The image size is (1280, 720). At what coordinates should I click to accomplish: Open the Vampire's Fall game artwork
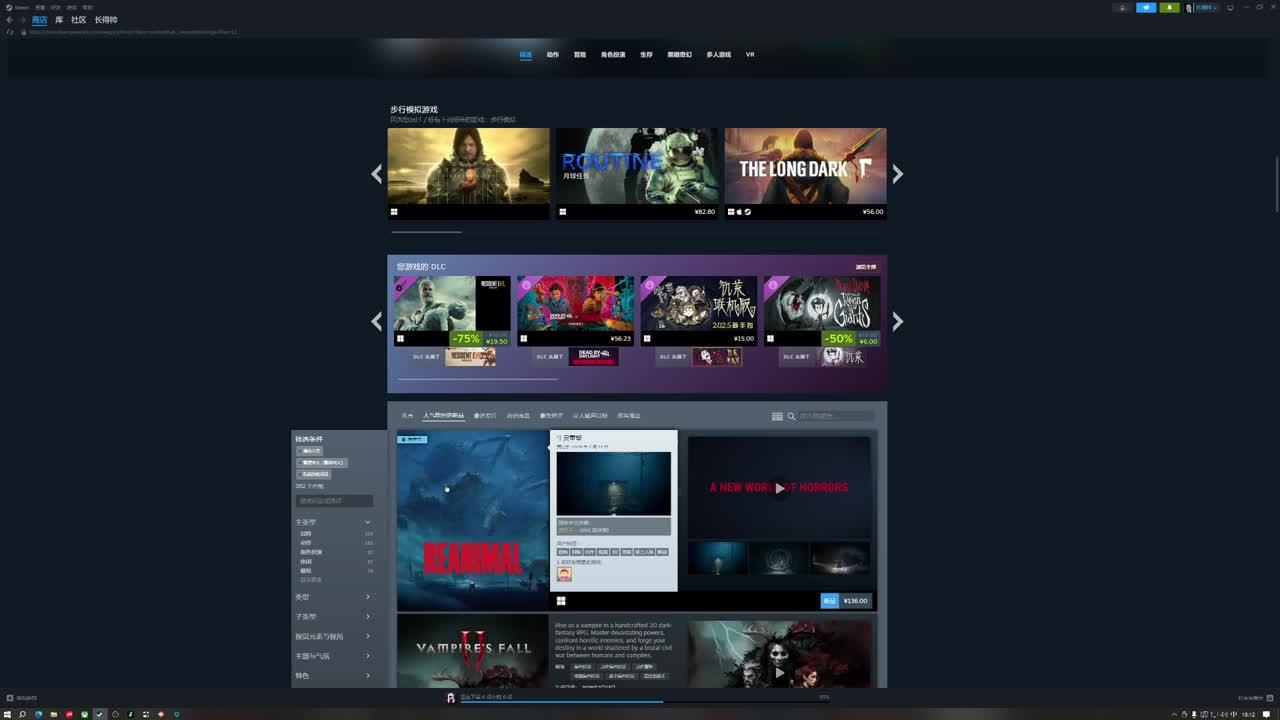click(473, 651)
